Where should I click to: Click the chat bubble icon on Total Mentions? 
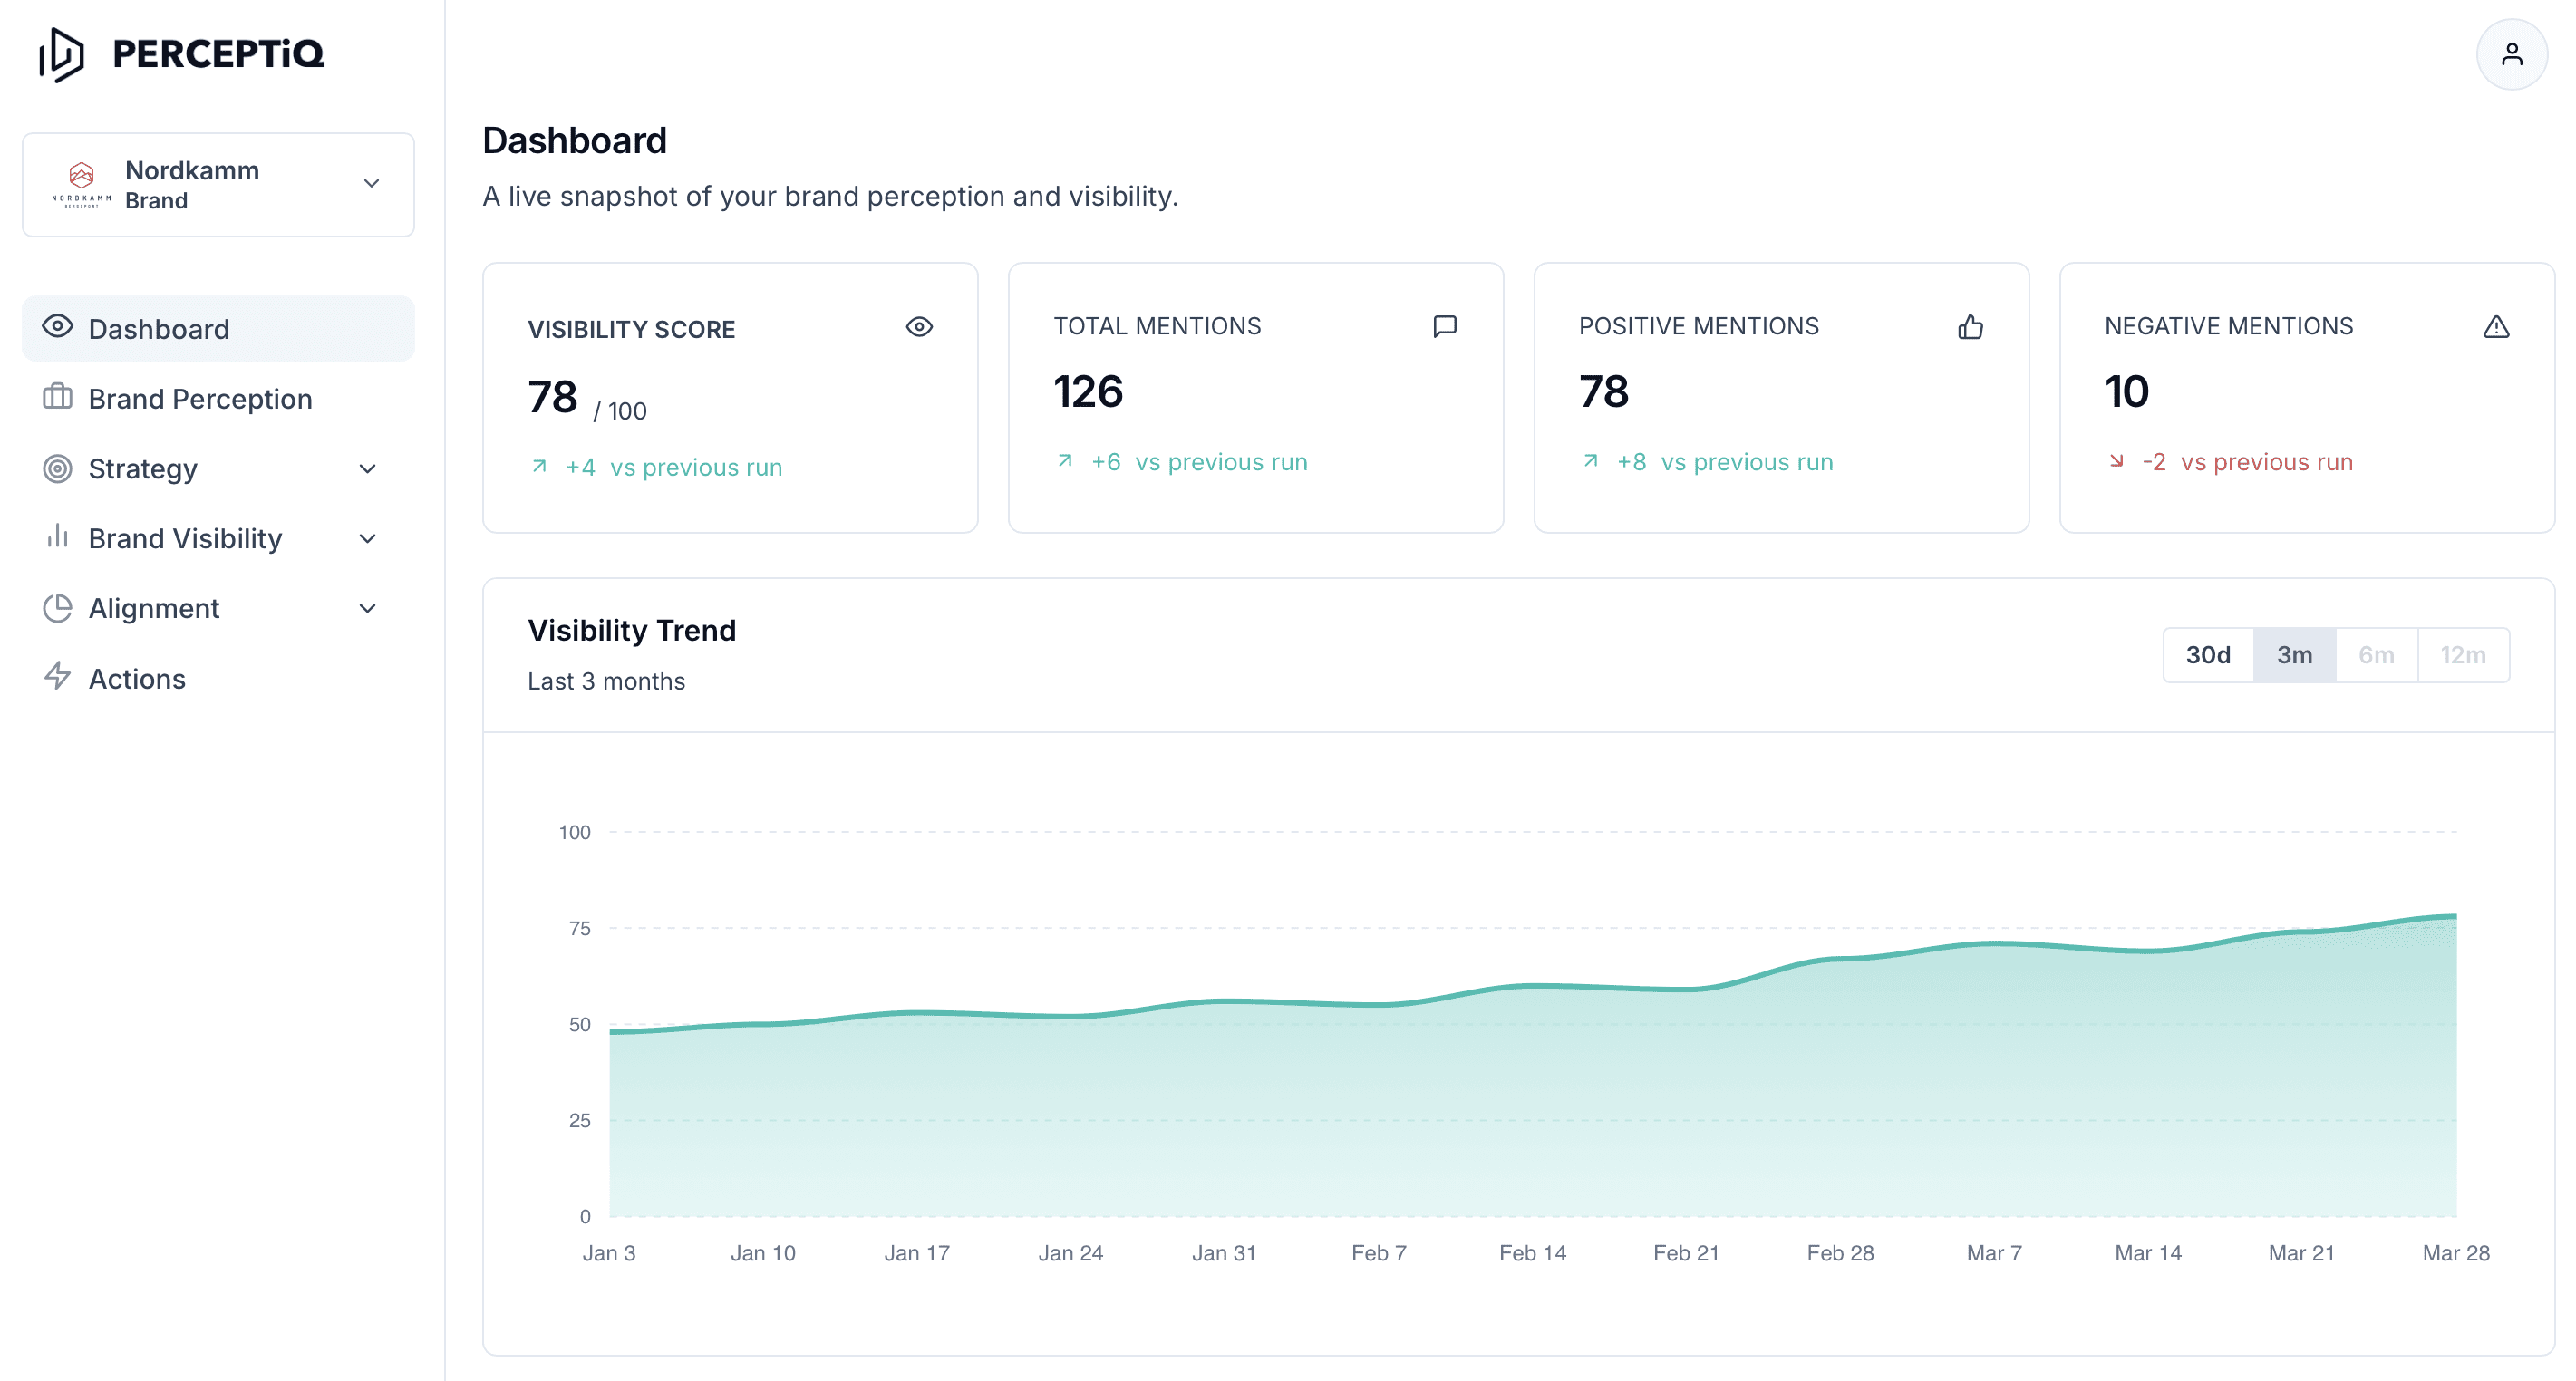click(1444, 326)
